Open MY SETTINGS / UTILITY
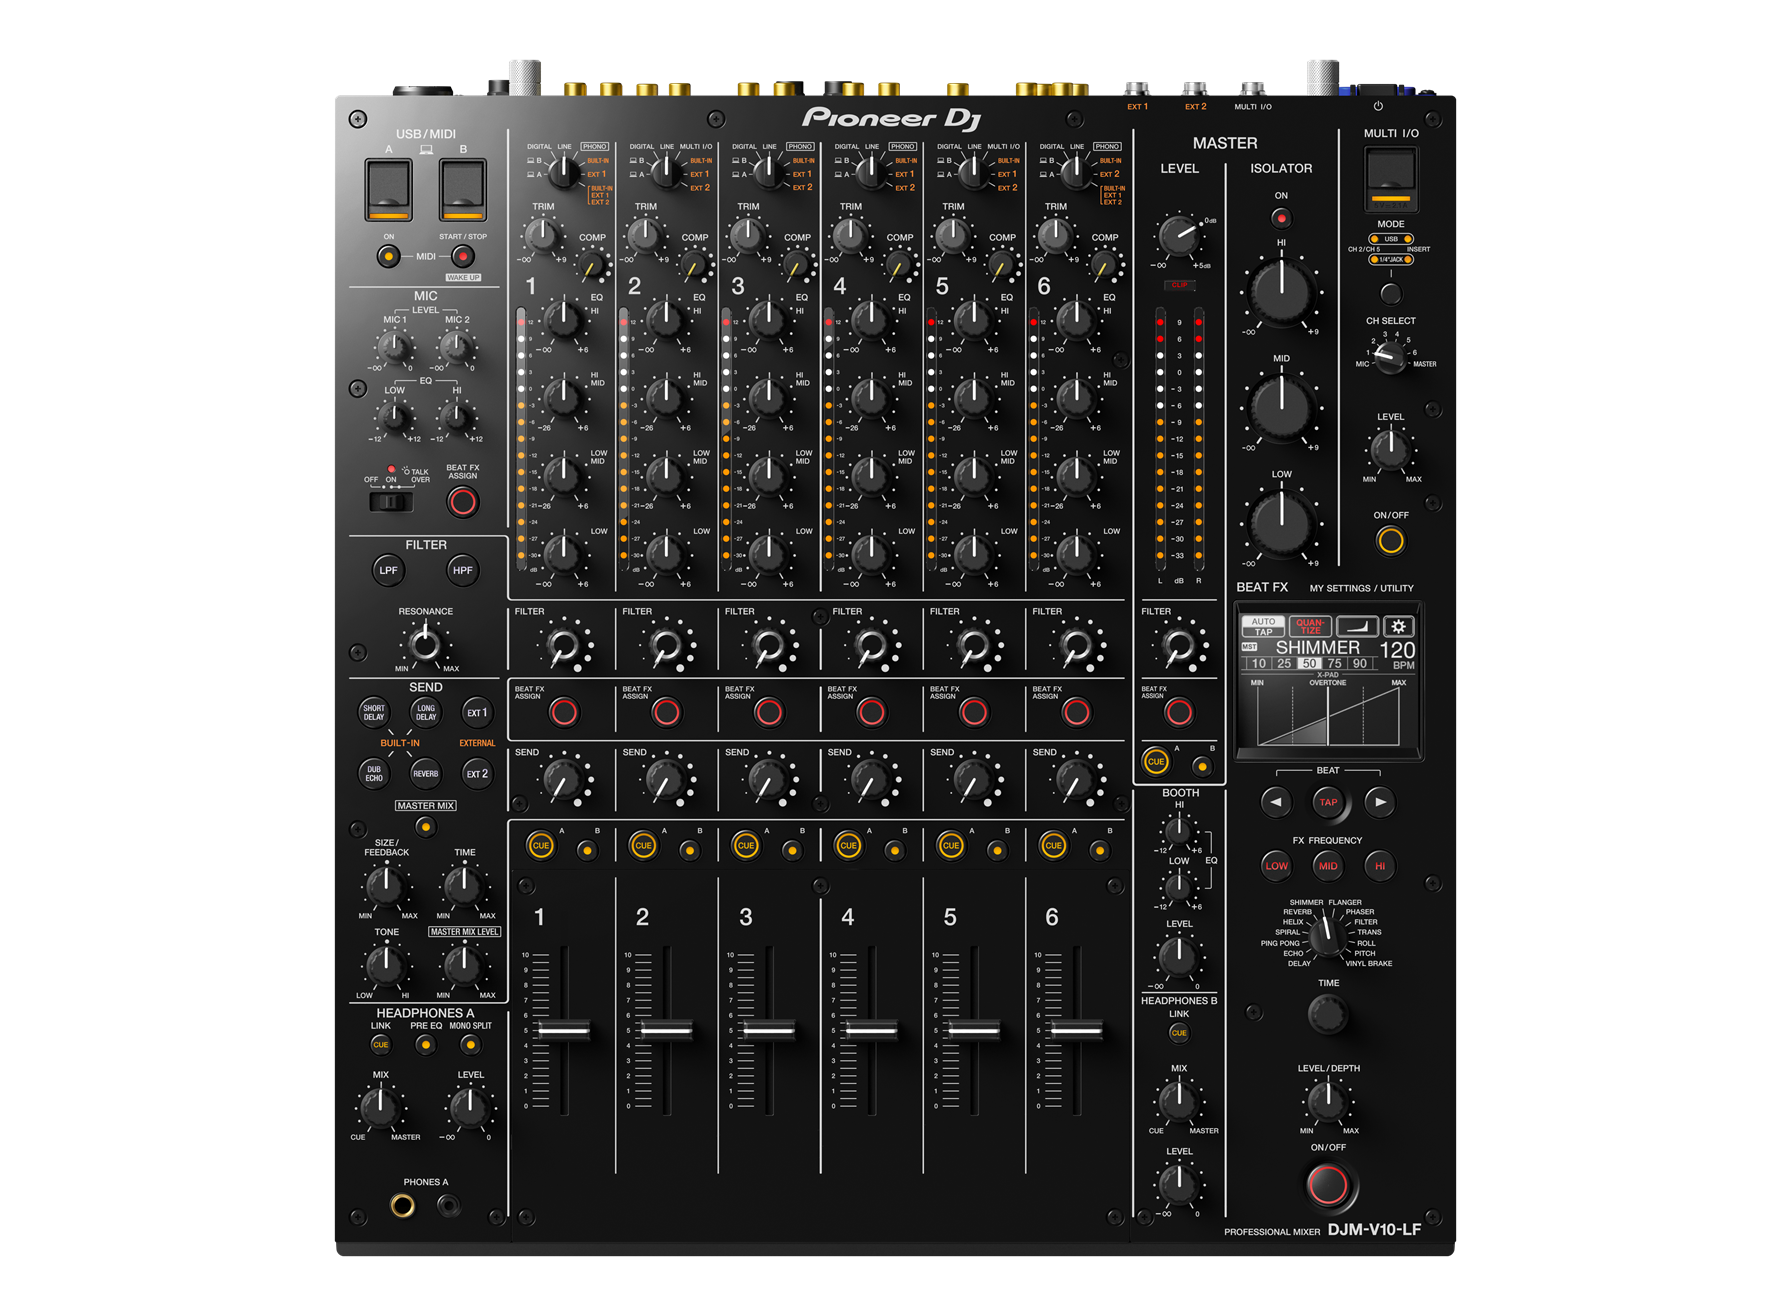Screen dimensions: 1792x1316 click(1360, 588)
